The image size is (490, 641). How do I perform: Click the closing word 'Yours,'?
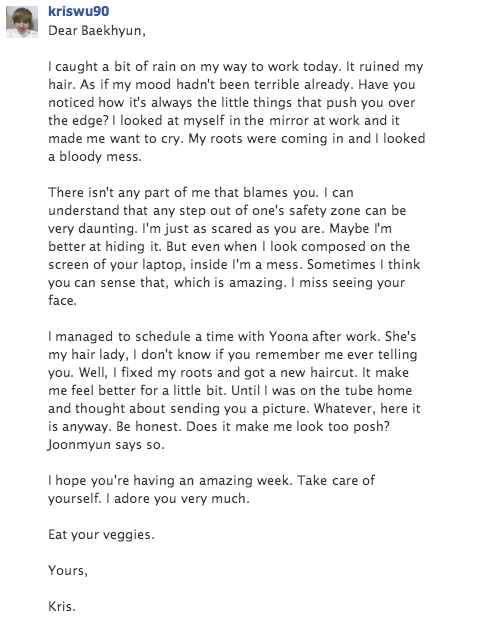(x=68, y=570)
